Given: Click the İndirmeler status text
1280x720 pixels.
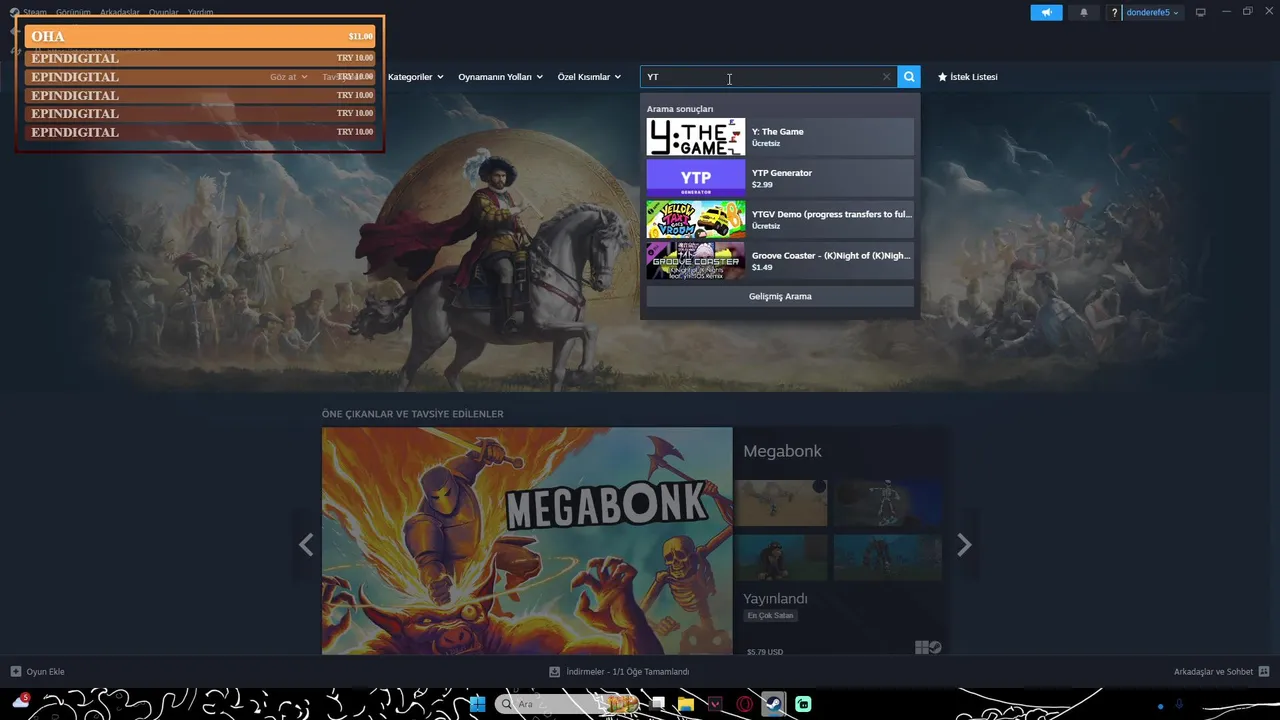Looking at the screenshot, I should pos(627,672).
